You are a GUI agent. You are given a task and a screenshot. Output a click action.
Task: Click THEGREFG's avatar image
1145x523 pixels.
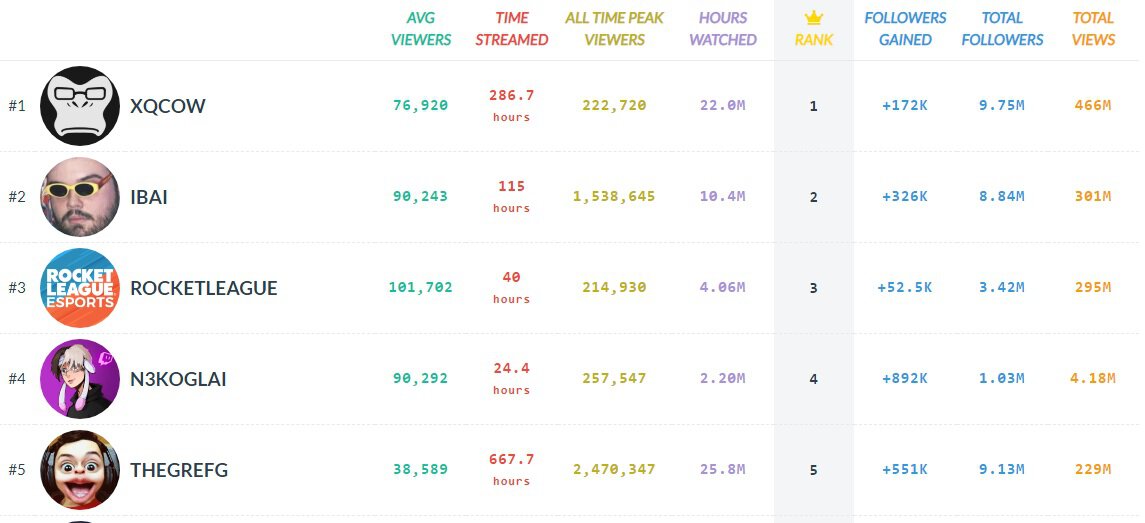click(80, 470)
